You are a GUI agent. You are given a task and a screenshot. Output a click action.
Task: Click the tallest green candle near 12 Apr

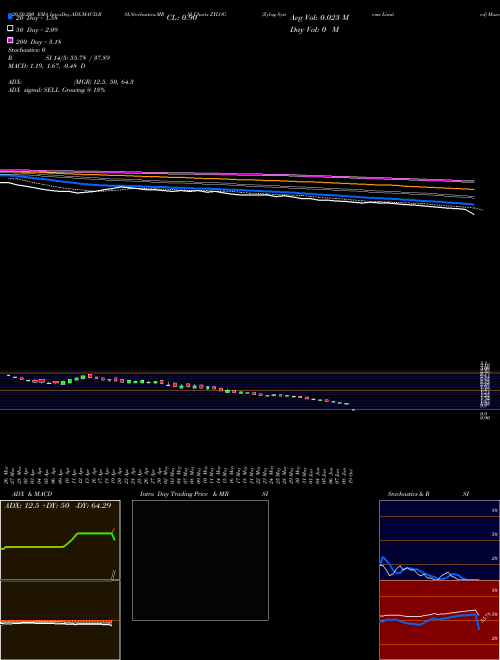point(83,377)
